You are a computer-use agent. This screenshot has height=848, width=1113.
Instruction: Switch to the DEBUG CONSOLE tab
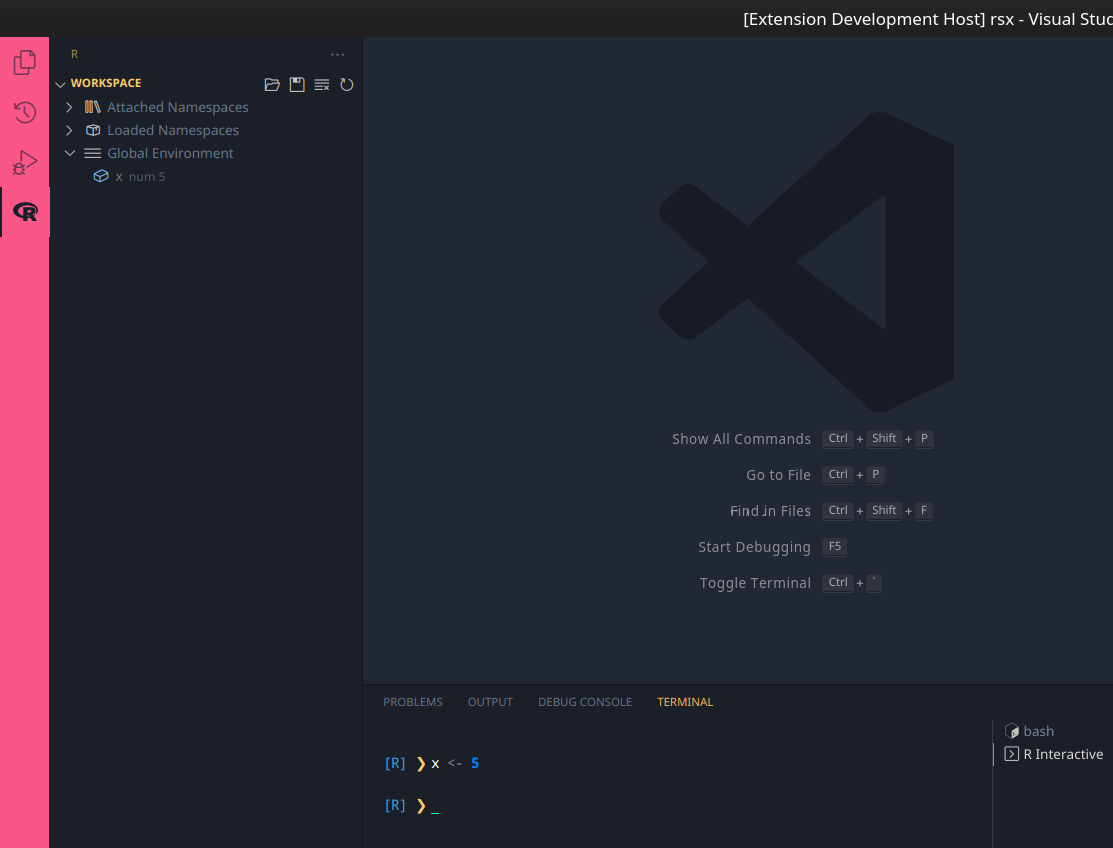pyautogui.click(x=585, y=702)
